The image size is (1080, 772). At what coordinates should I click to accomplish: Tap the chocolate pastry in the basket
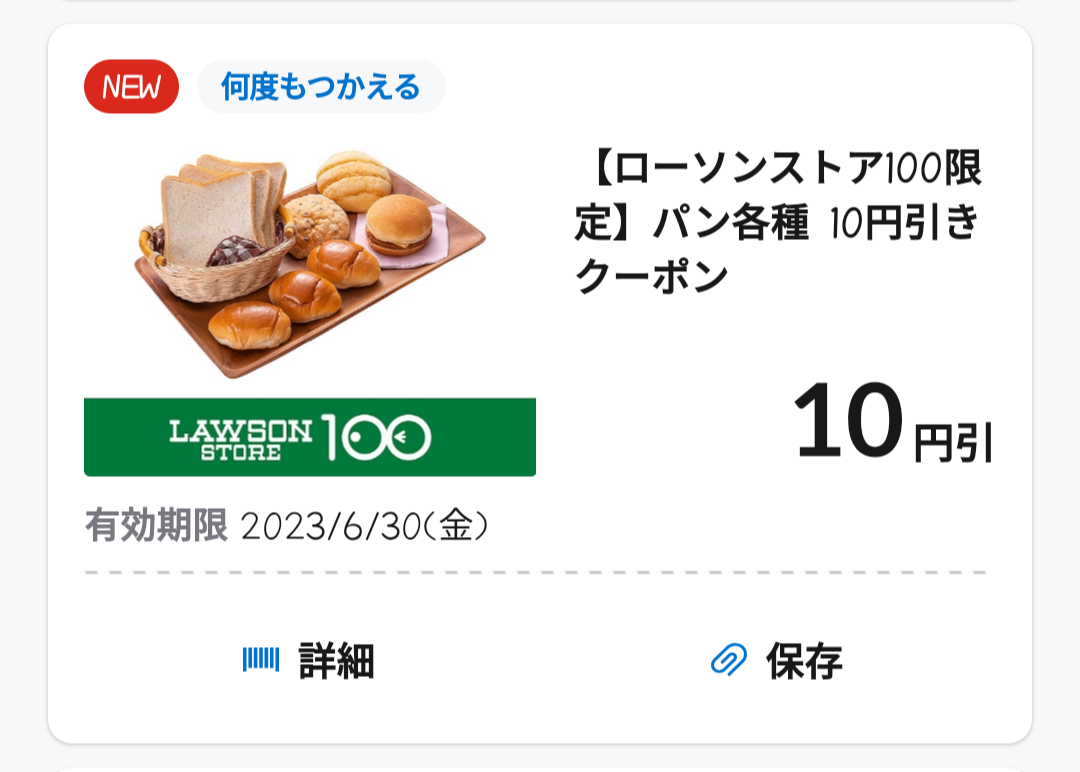tap(236, 251)
